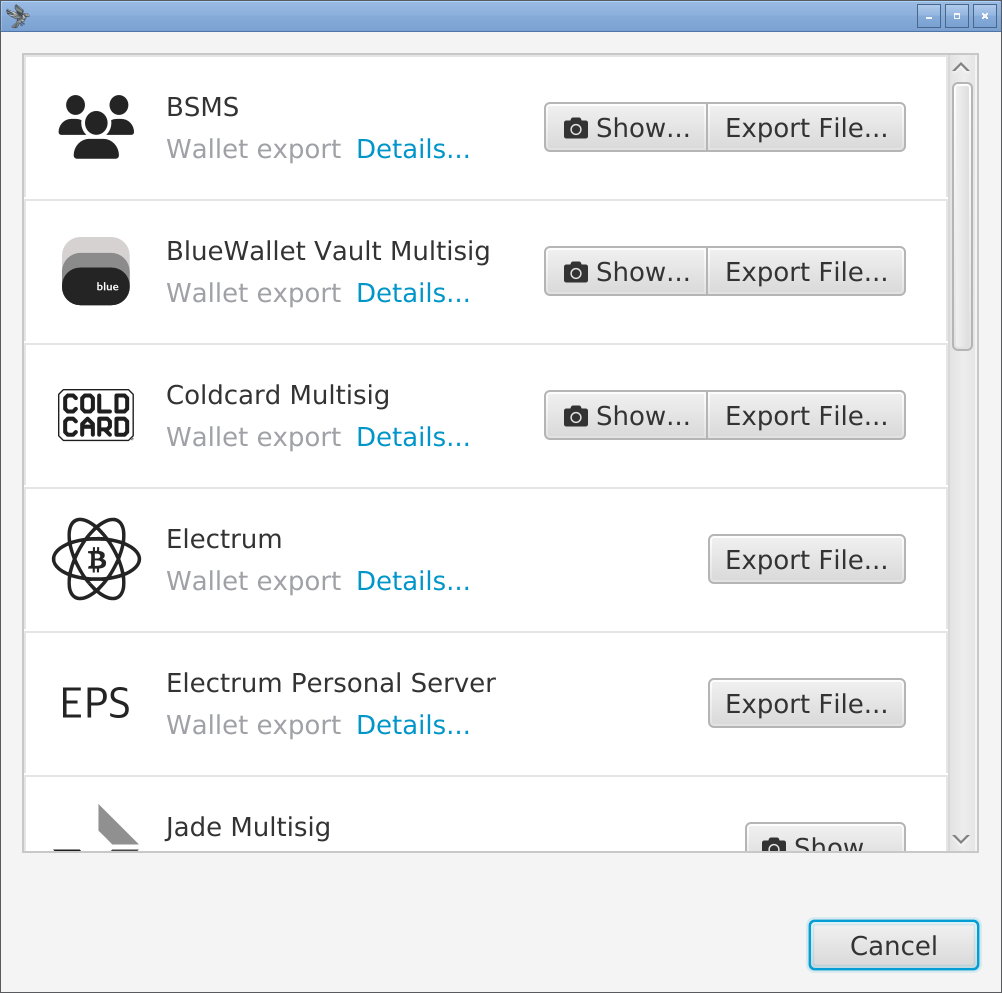Show QR for BSMS wallet export
Screen dimensions: 1002x993
coord(626,127)
